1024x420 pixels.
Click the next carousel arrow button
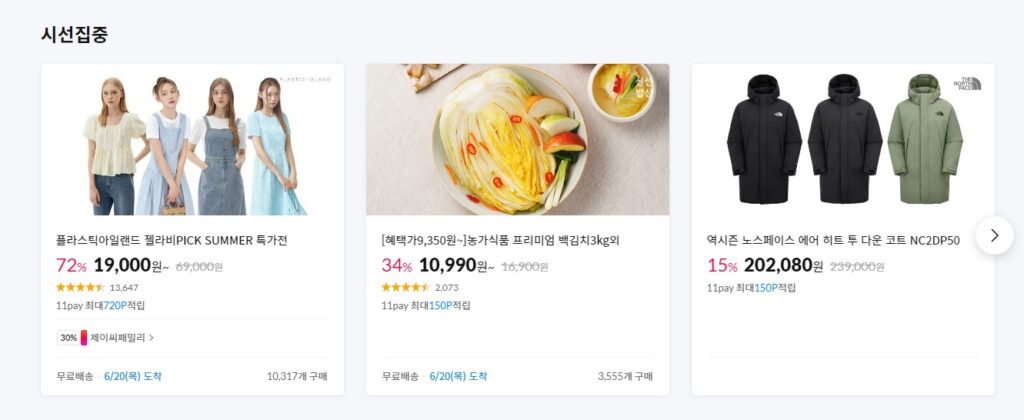coord(994,235)
